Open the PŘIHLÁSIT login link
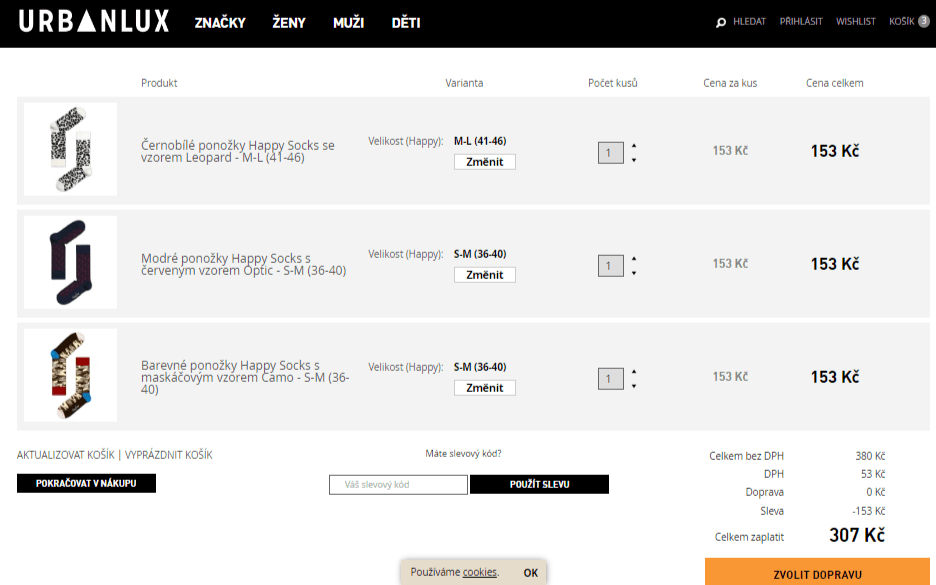 (801, 21)
